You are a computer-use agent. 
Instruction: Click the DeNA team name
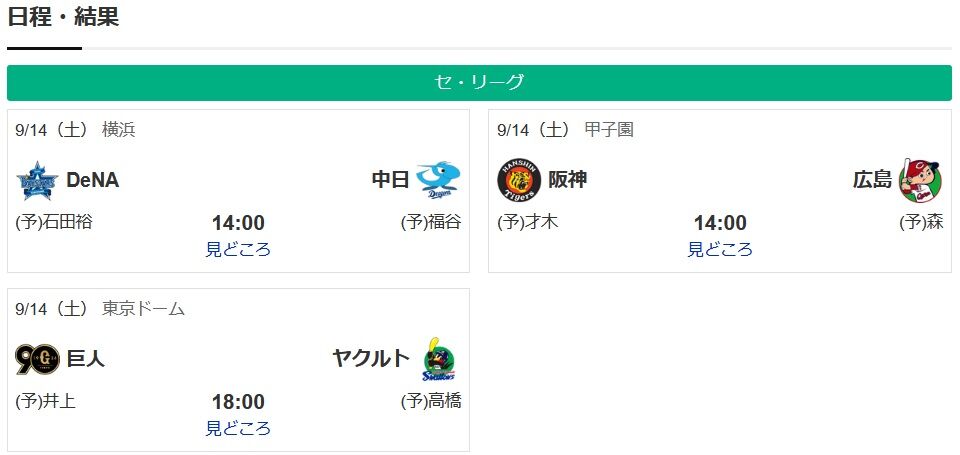(92, 180)
